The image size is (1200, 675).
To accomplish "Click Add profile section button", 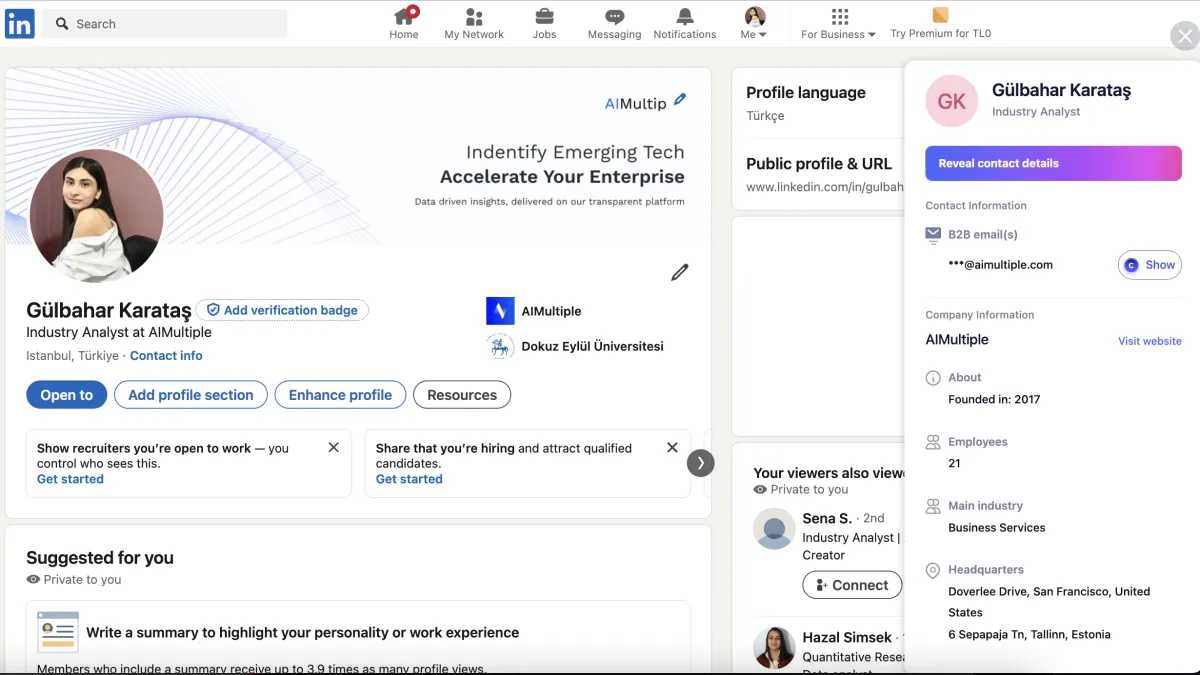I will (x=191, y=395).
